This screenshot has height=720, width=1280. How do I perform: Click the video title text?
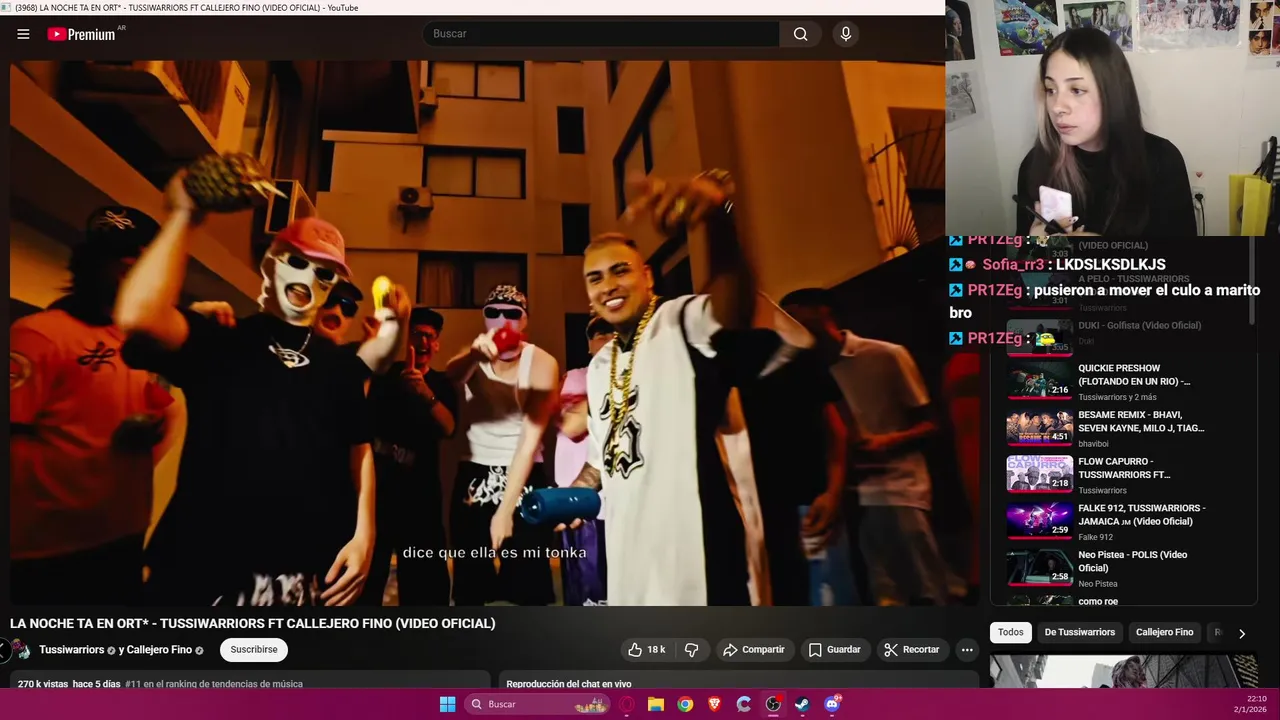click(253, 623)
